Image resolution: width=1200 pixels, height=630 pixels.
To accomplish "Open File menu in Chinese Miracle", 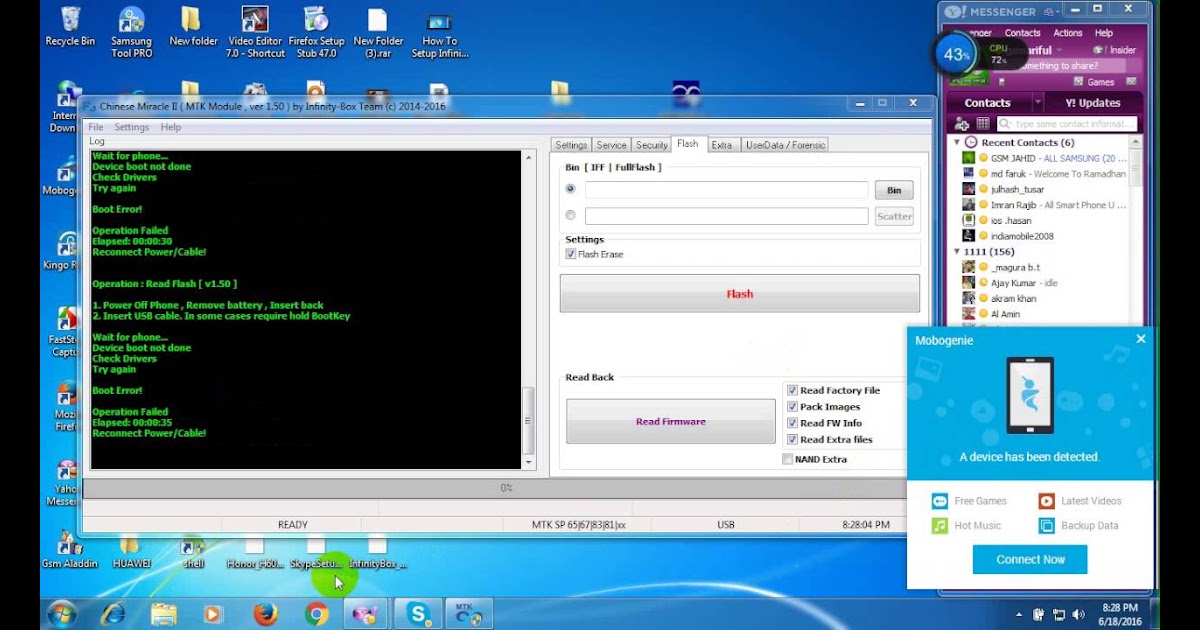I will tap(96, 127).
